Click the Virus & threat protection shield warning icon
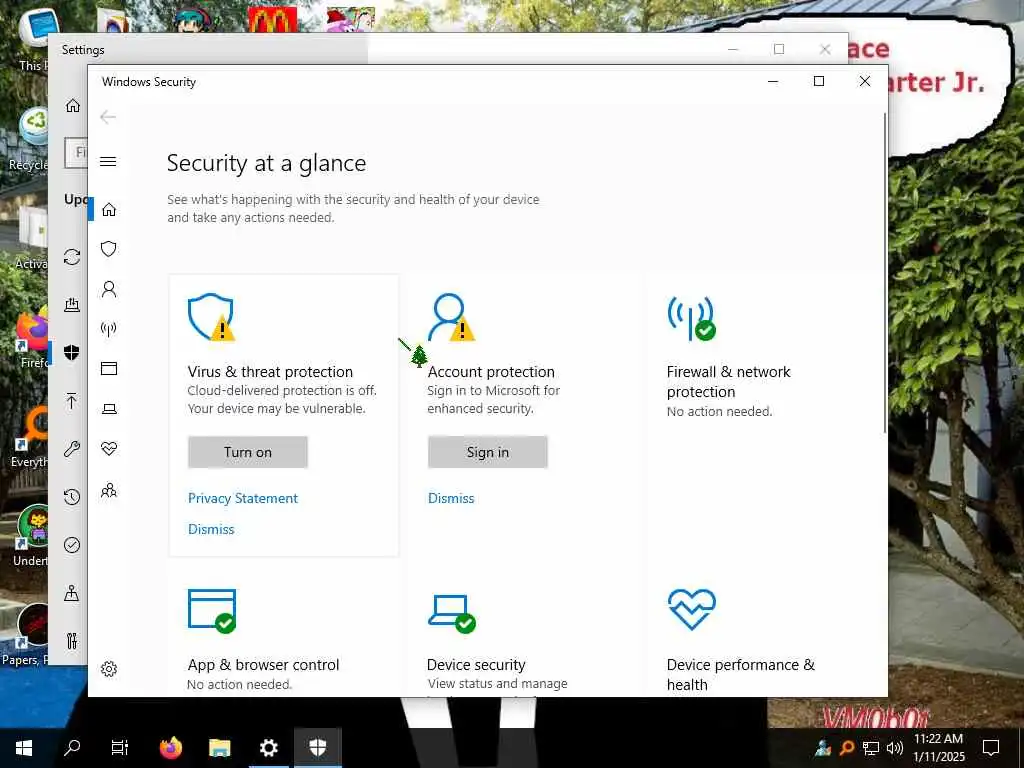Viewport: 1024px width, 768px height. [x=211, y=317]
